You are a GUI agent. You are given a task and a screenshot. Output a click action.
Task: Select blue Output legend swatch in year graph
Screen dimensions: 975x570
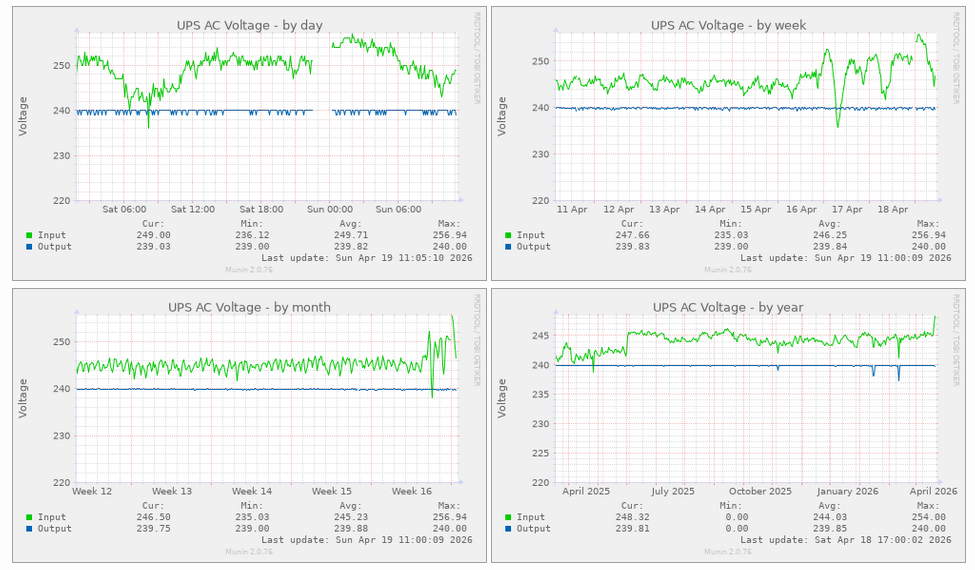click(x=506, y=528)
